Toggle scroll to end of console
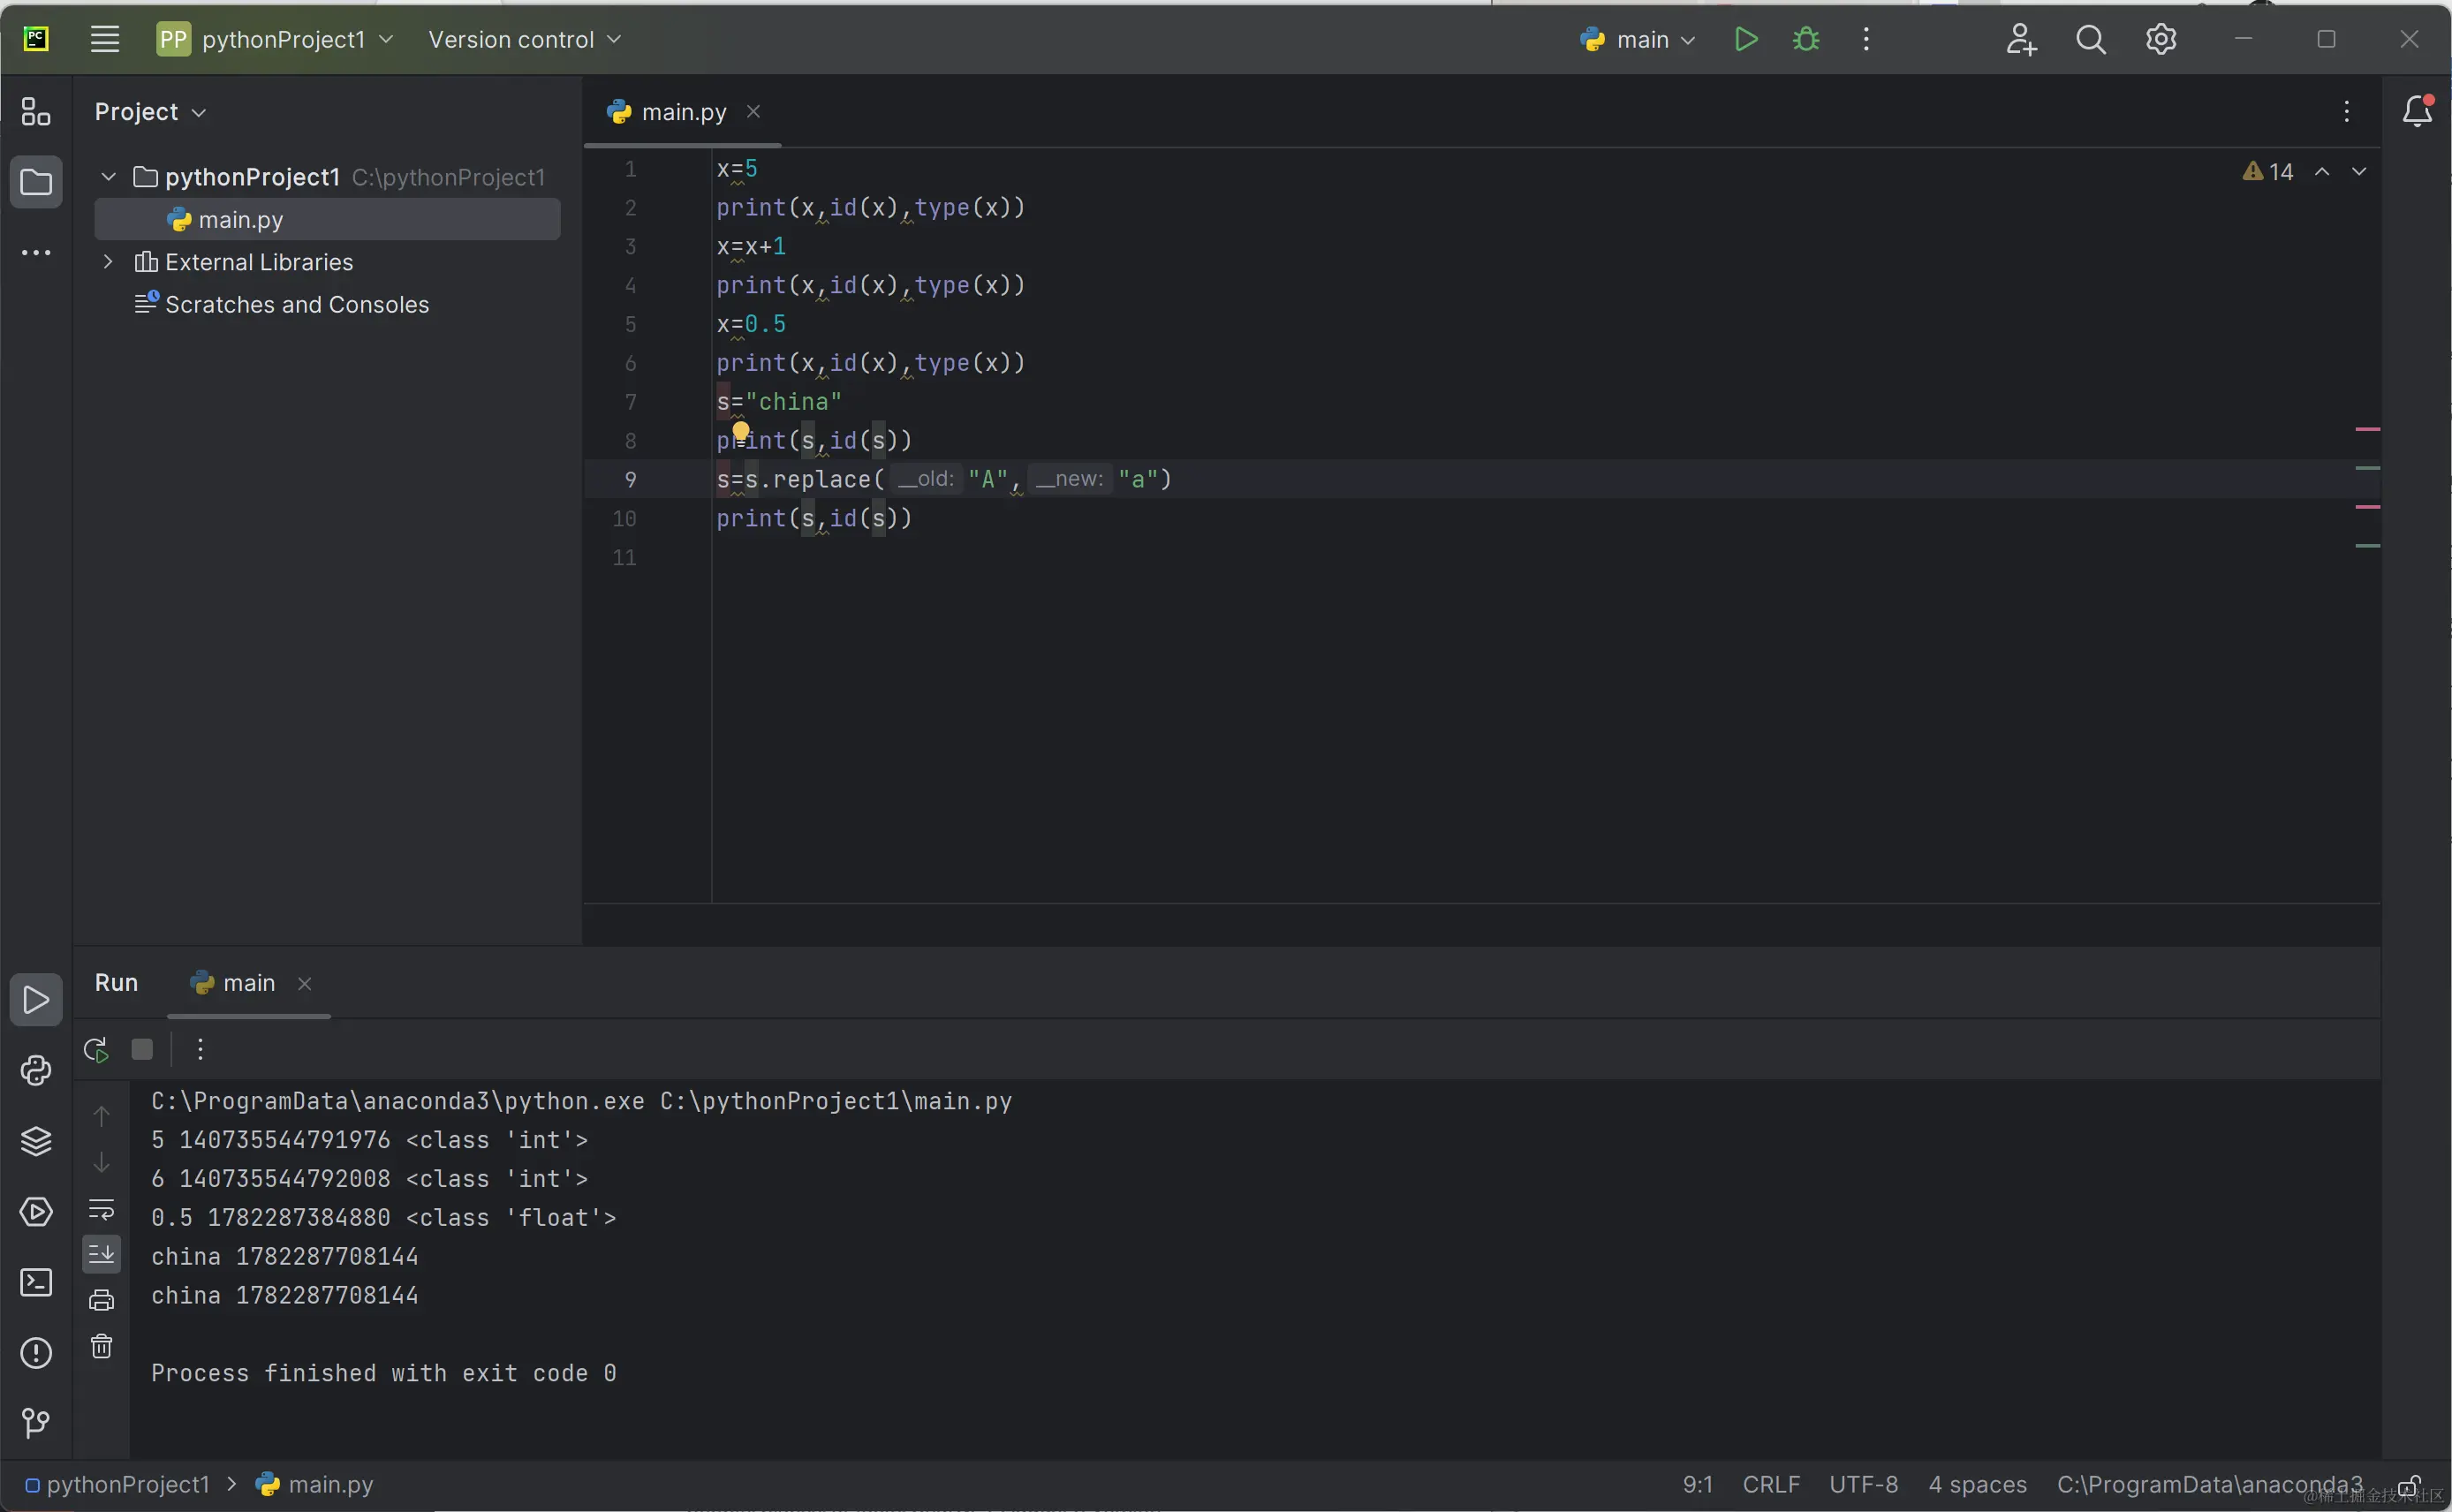Screen dimensions: 2452x1512 coord(102,1254)
